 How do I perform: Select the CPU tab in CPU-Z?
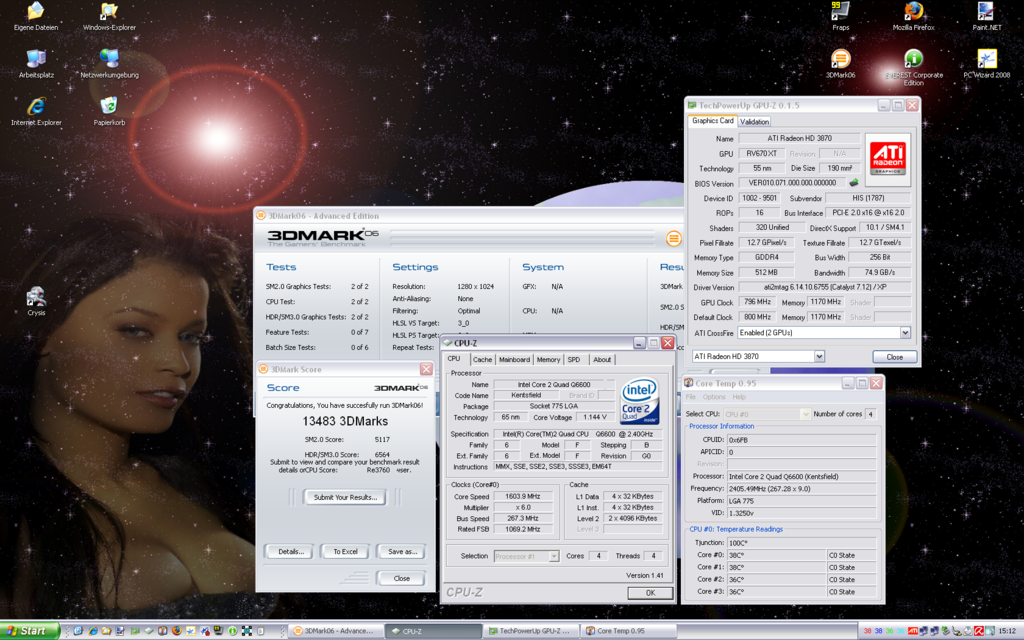(x=454, y=359)
